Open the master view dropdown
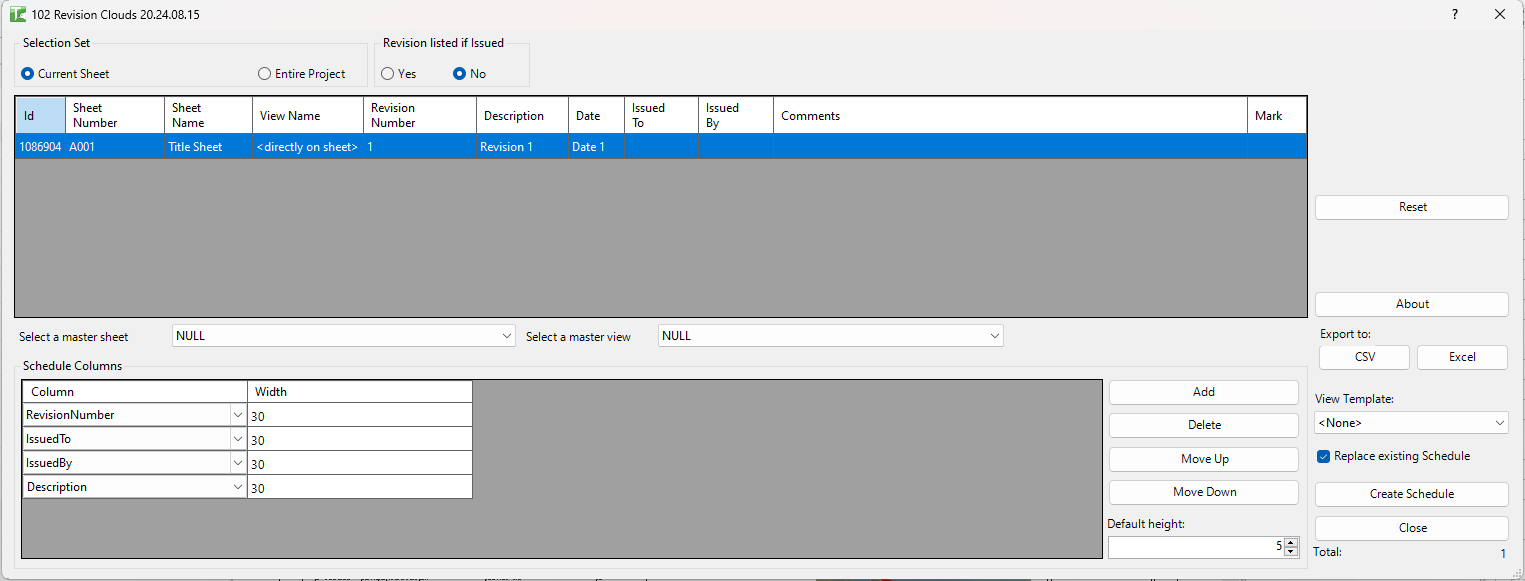Viewport: 1525px width, 581px height. (x=993, y=336)
